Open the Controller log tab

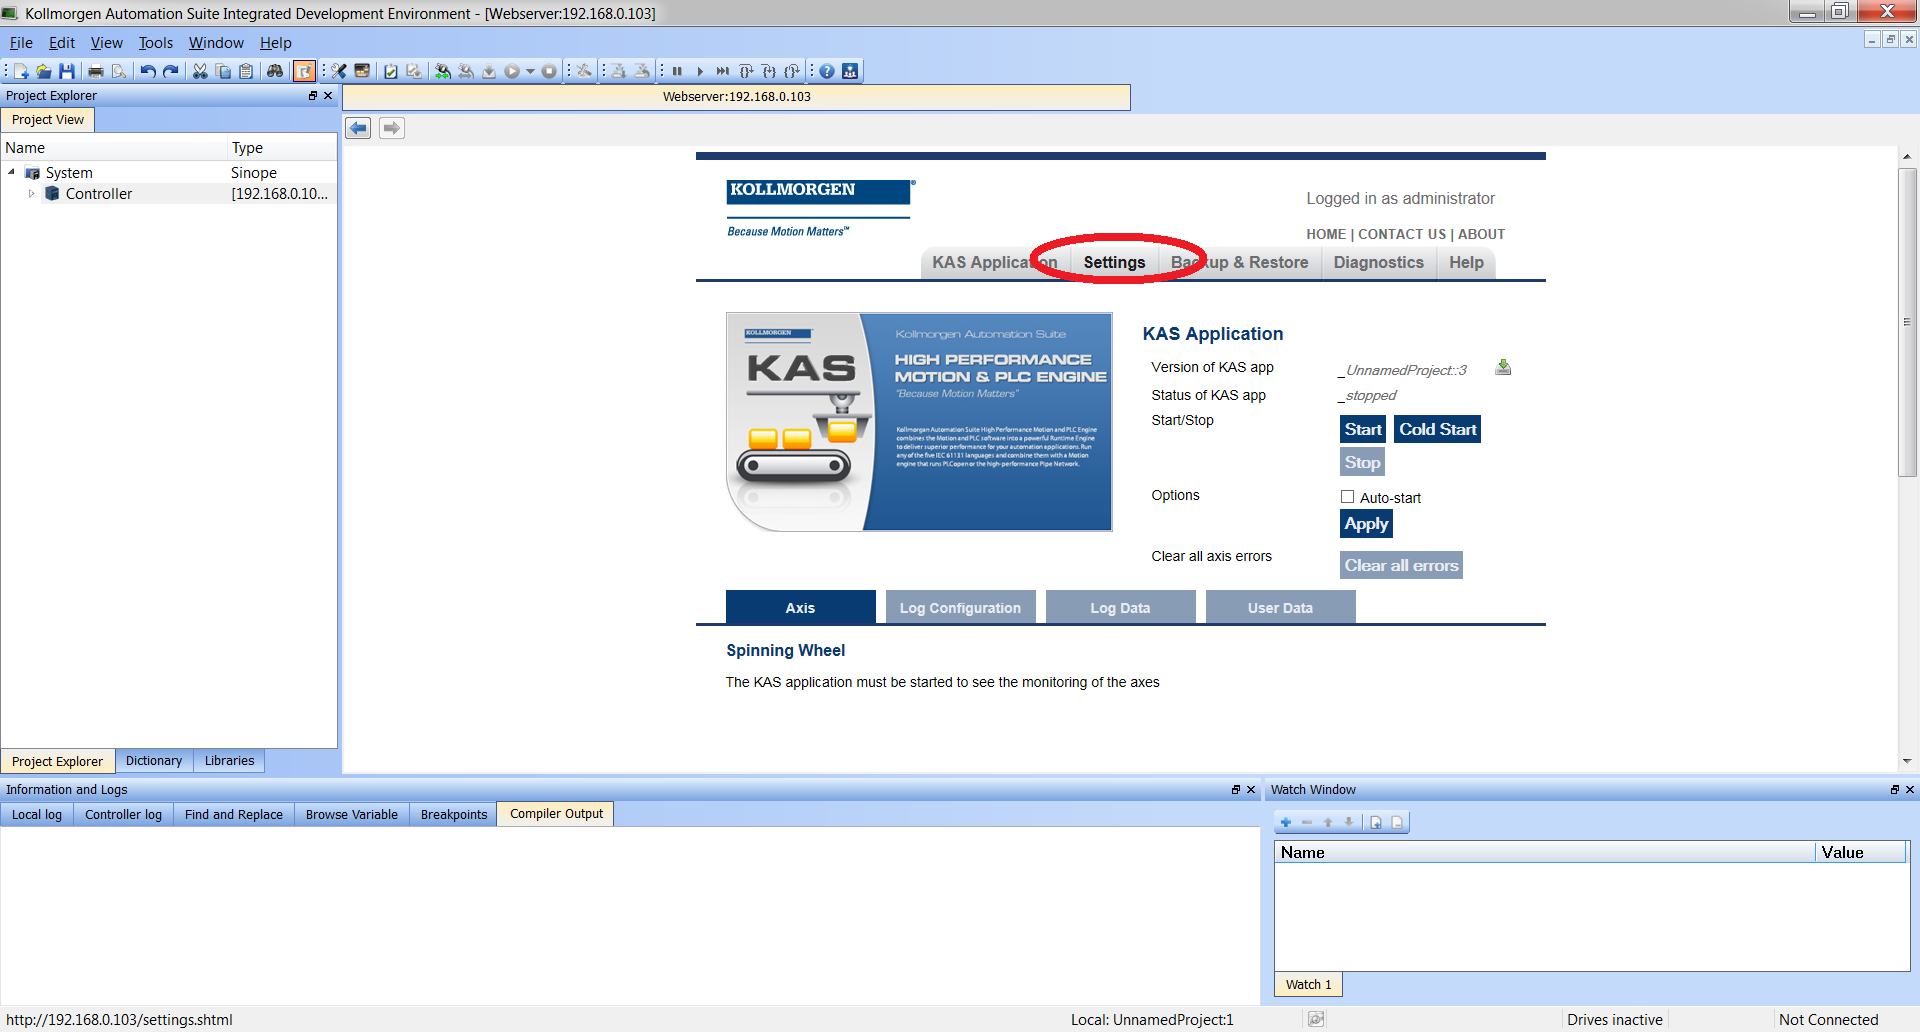[x=123, y=815]
